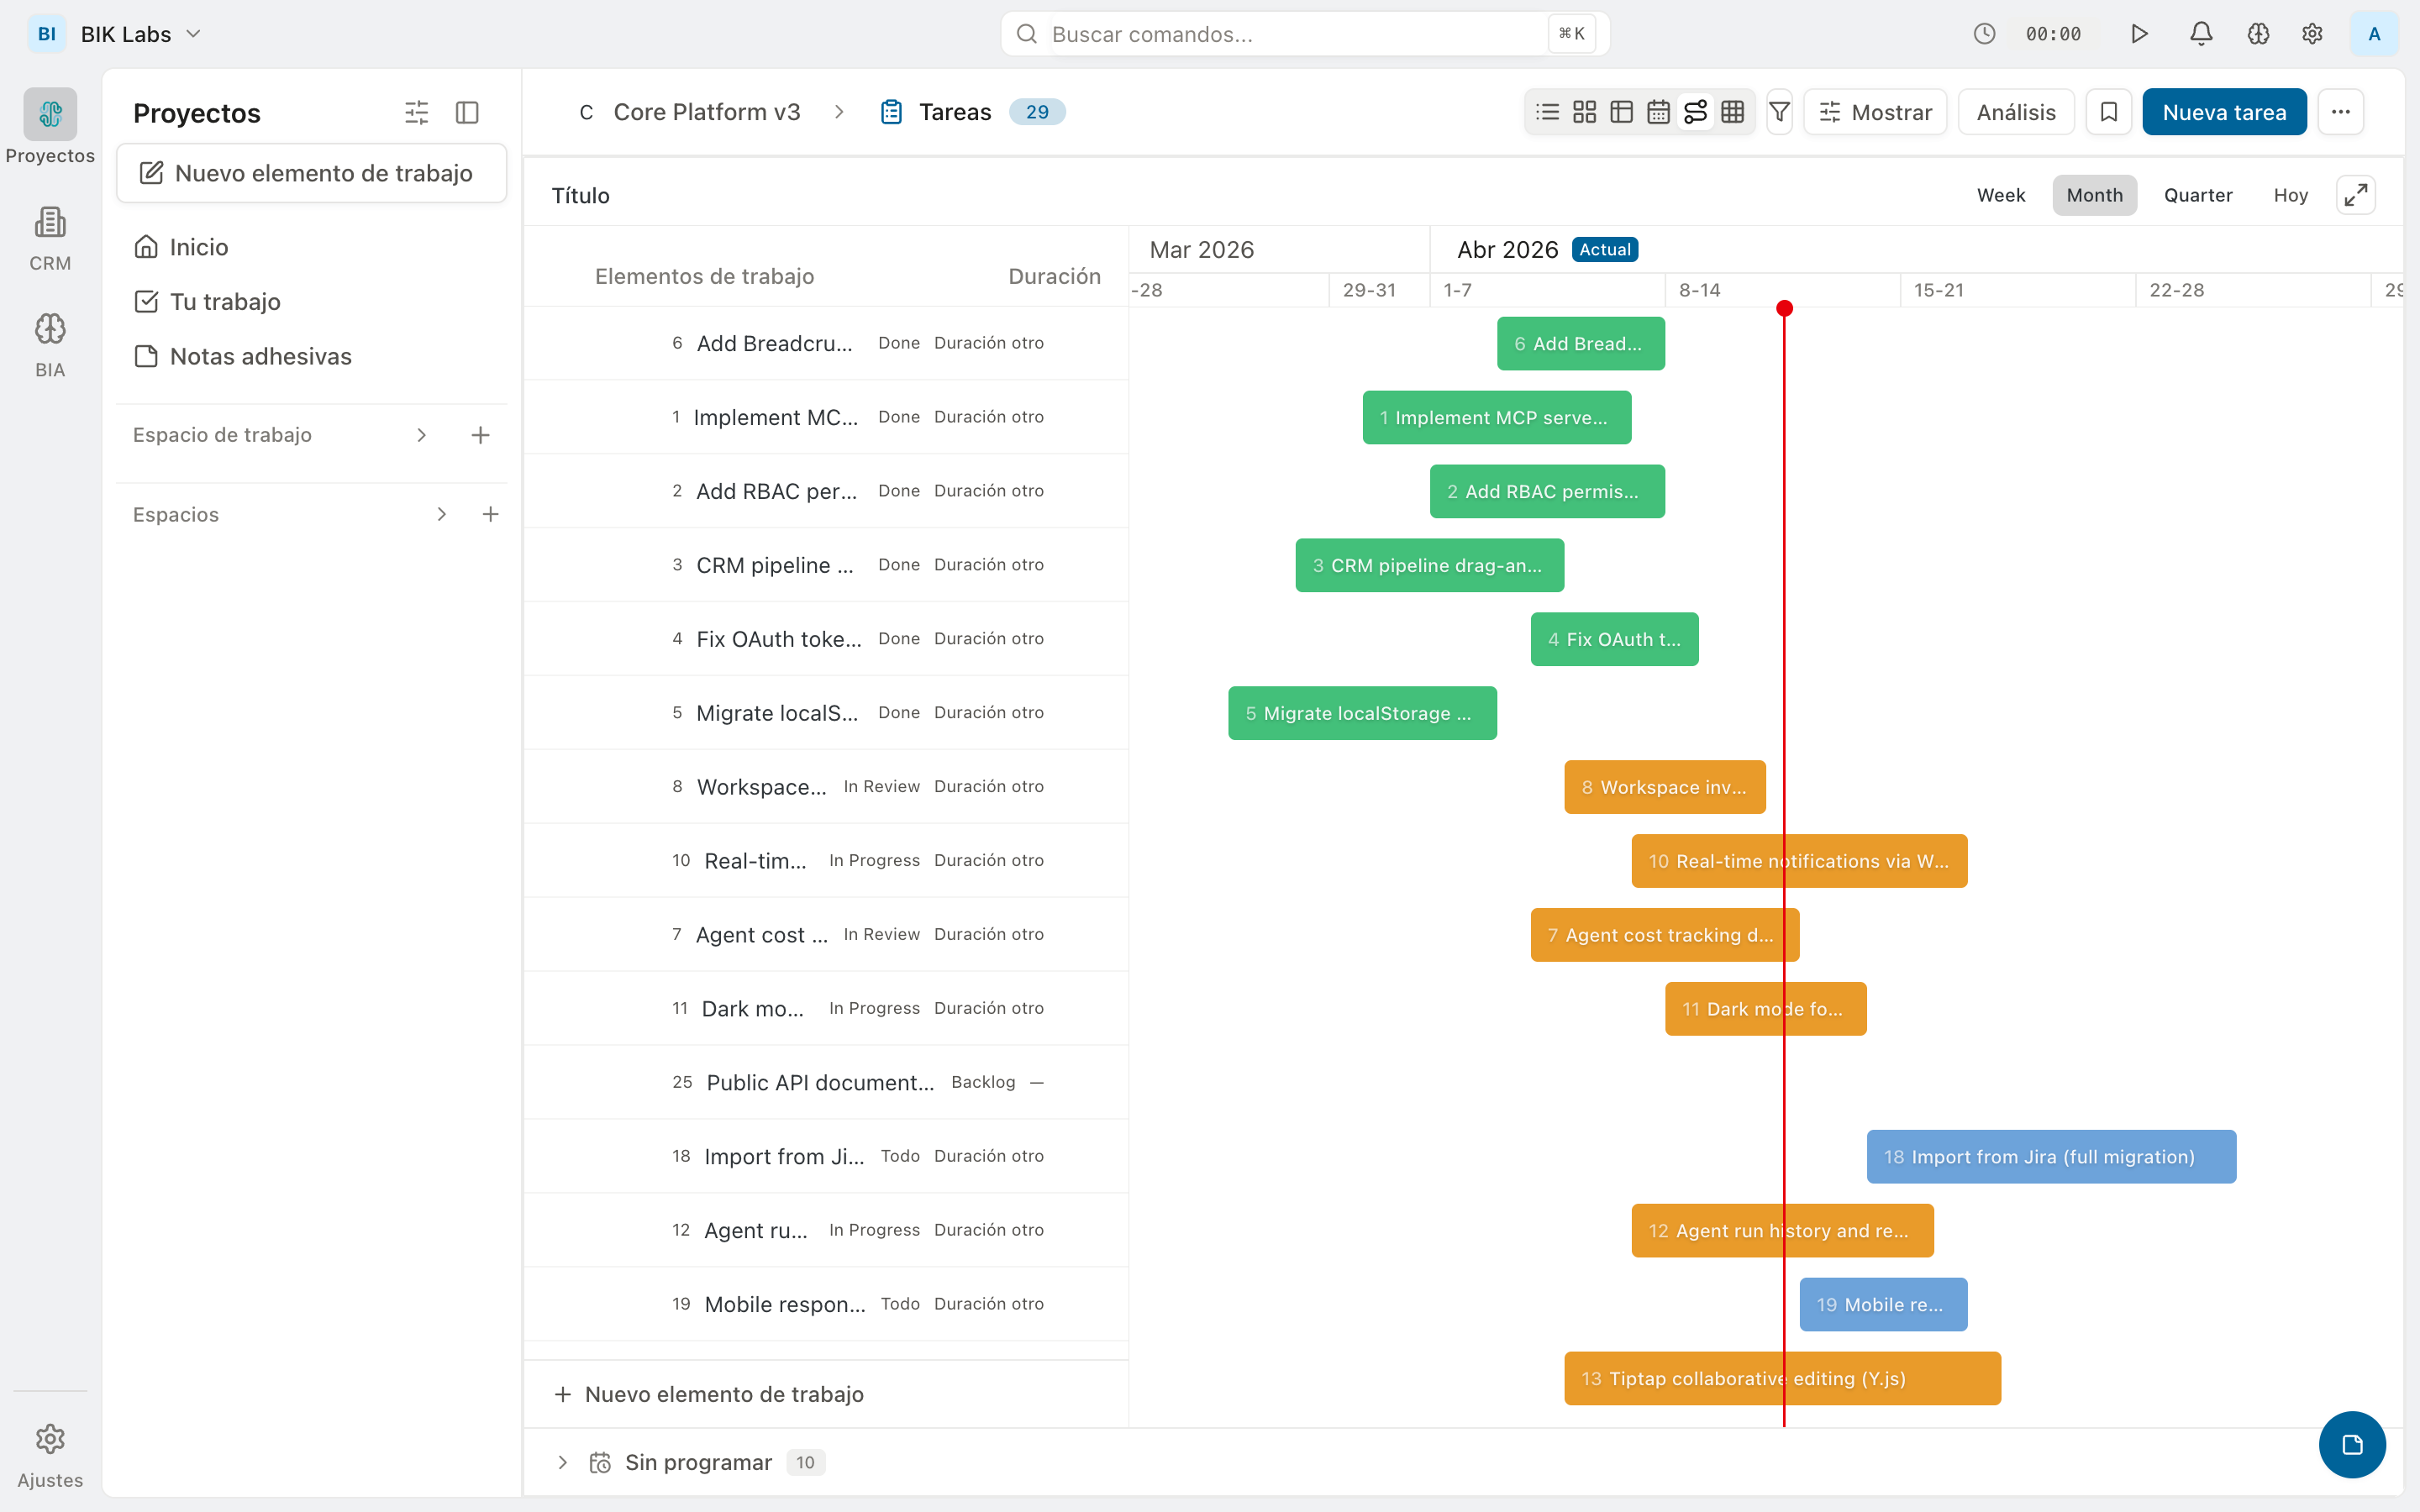Open the Análisis button
This screenshot has width=2420, height=1512.
2016,112
